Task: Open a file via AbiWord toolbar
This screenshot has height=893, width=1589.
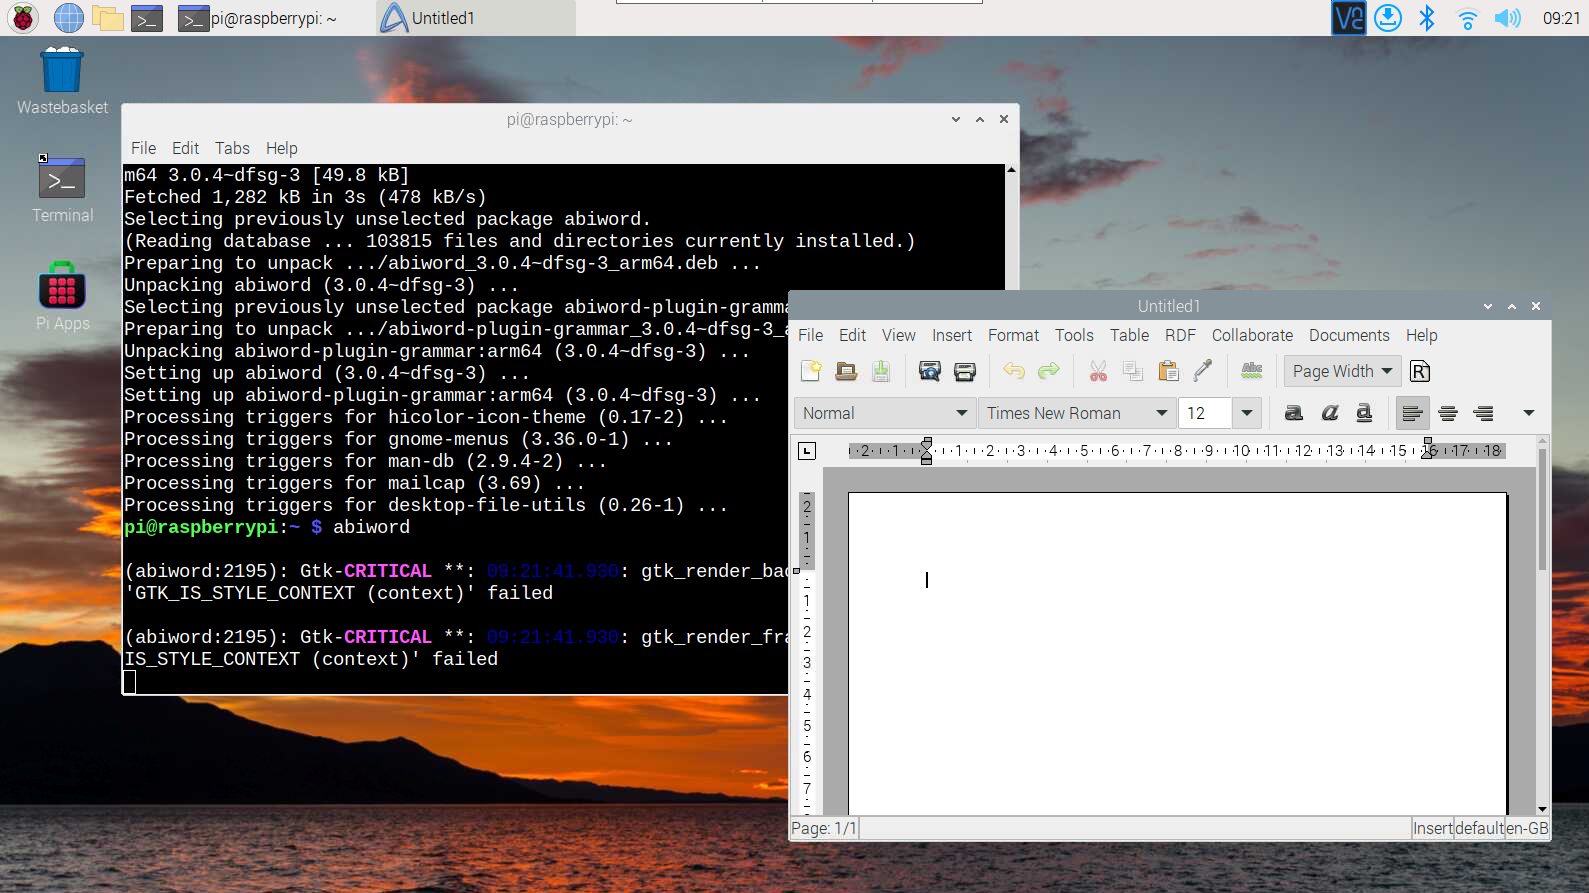Action: (x=846, y=371)
